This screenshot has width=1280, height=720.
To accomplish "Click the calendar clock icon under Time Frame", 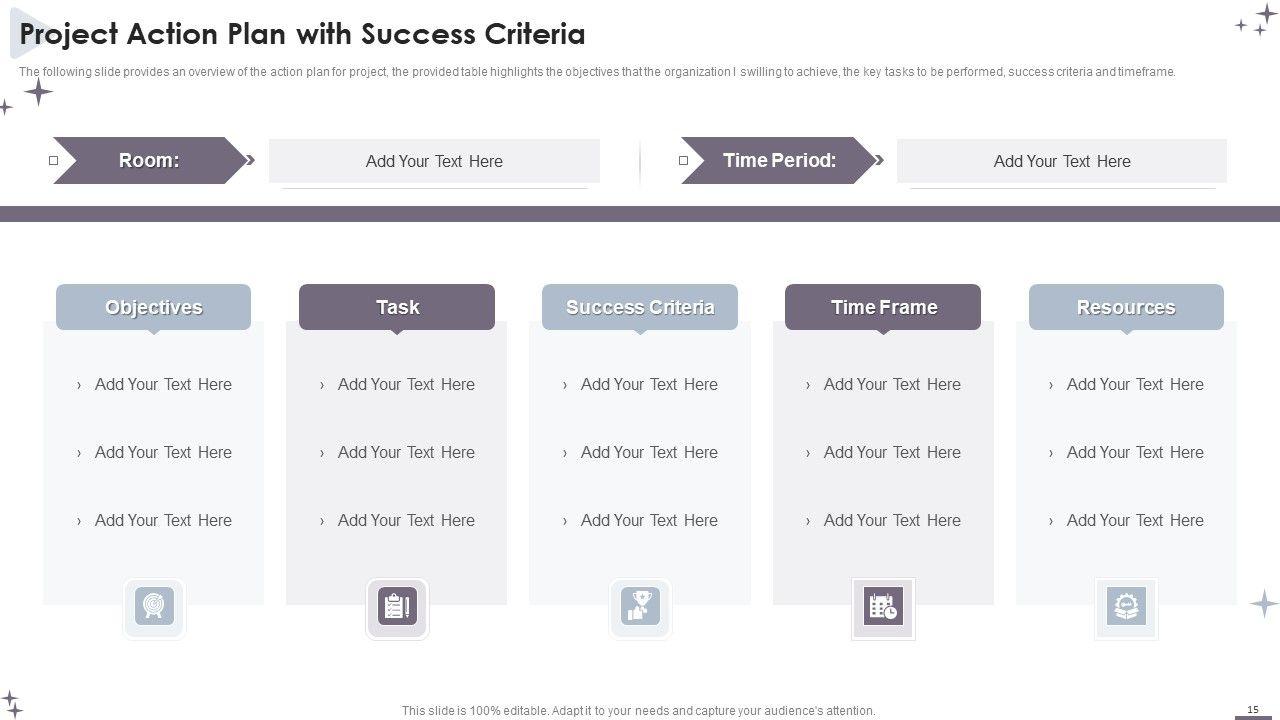I will [884, 607].
